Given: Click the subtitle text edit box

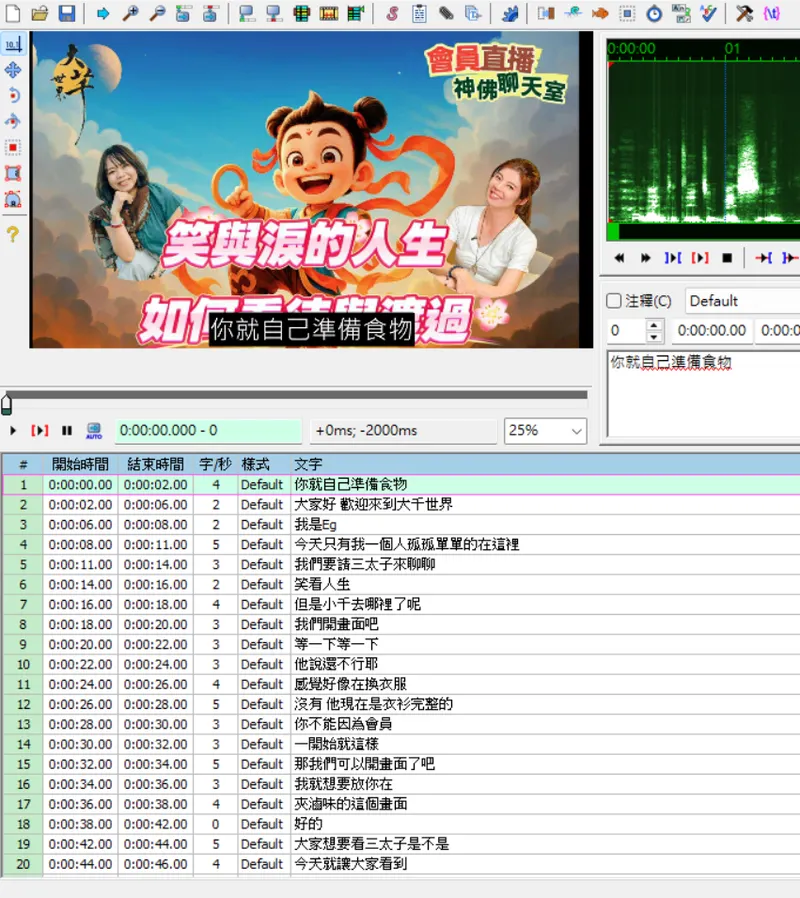Looking at the screenshot, I should (x=704, y=395).
